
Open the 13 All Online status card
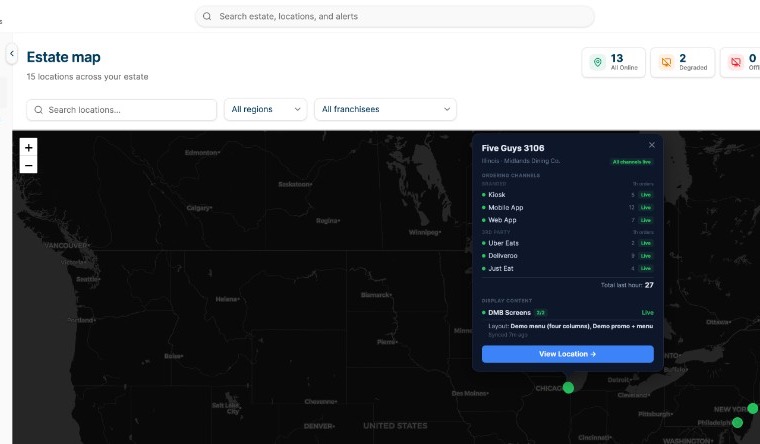(x=614, y=63)
